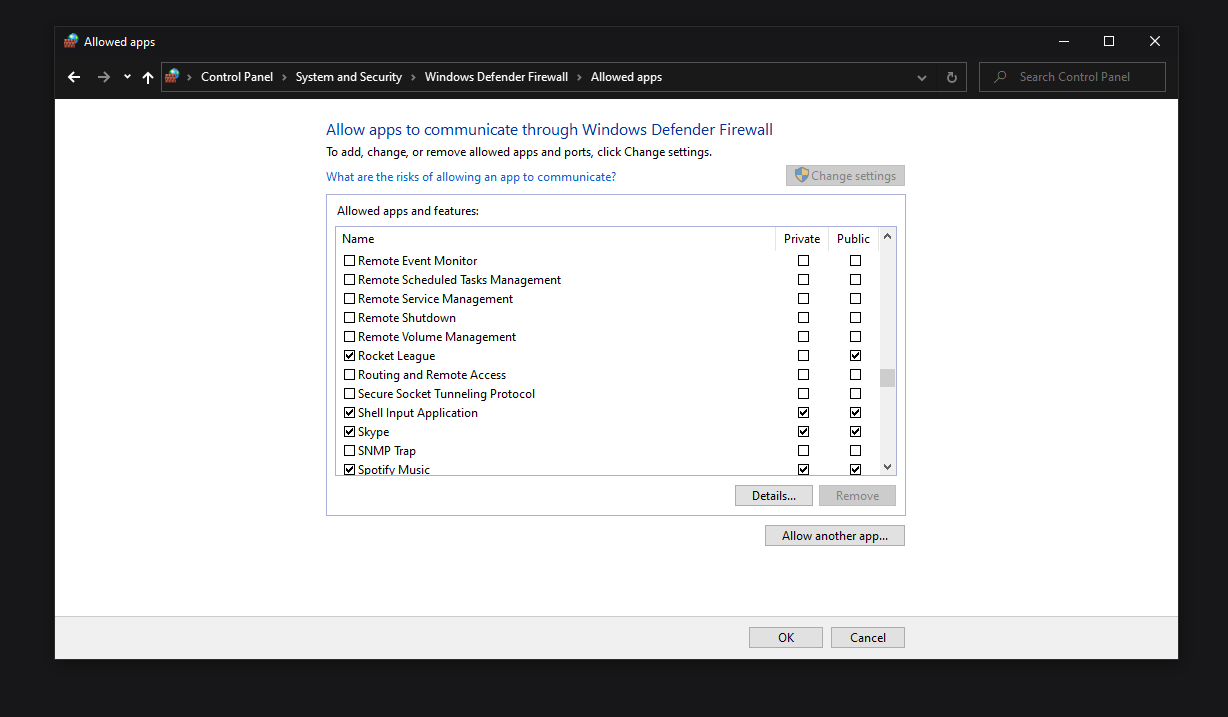Go back with the back arrow
The height and width of the screenshot is (717, 1228).
click(74, 77)
